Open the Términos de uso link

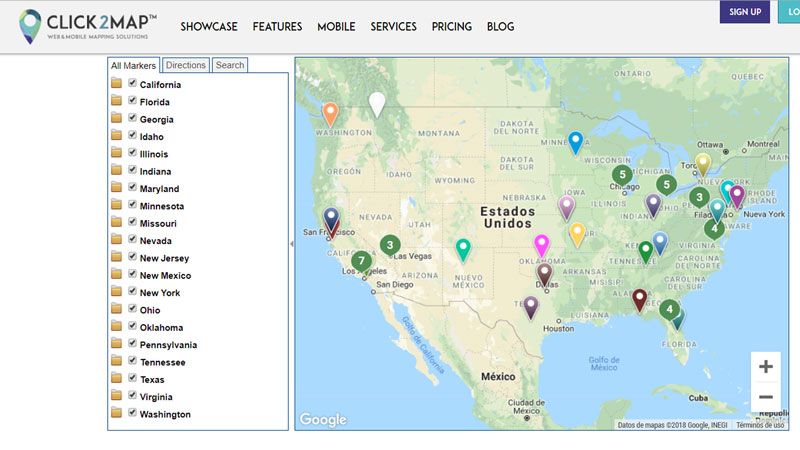(760, 425)
